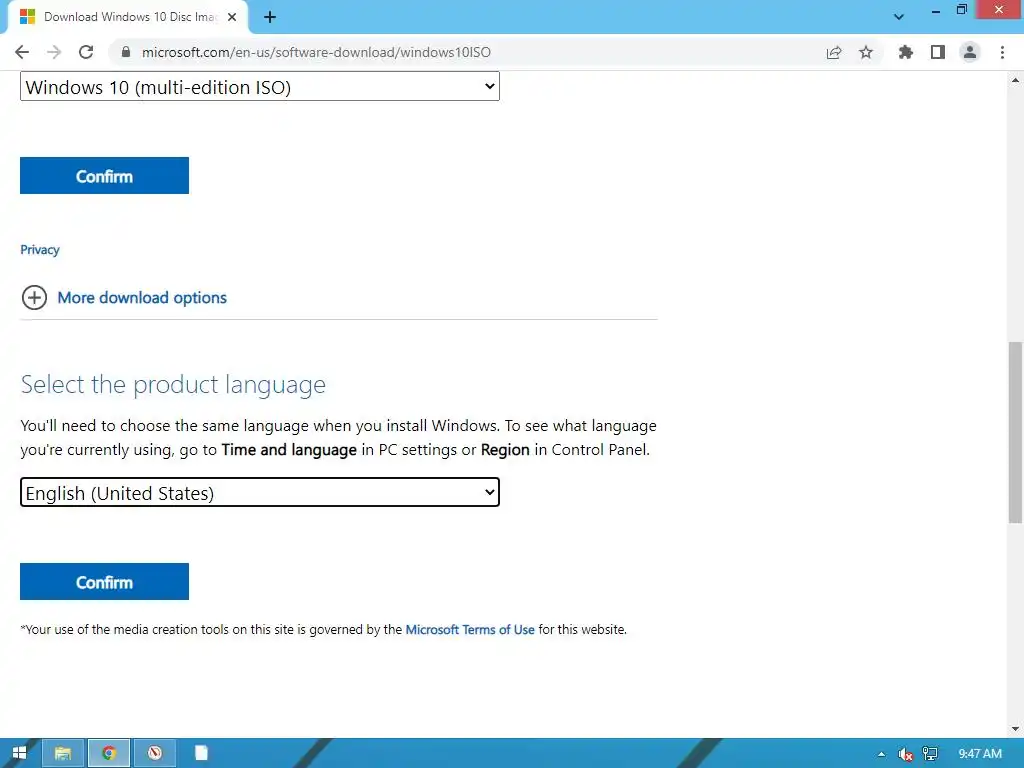Open a new tab with the plus button
The width and height of the screenshot is (1024, 768).
[270, 18]
